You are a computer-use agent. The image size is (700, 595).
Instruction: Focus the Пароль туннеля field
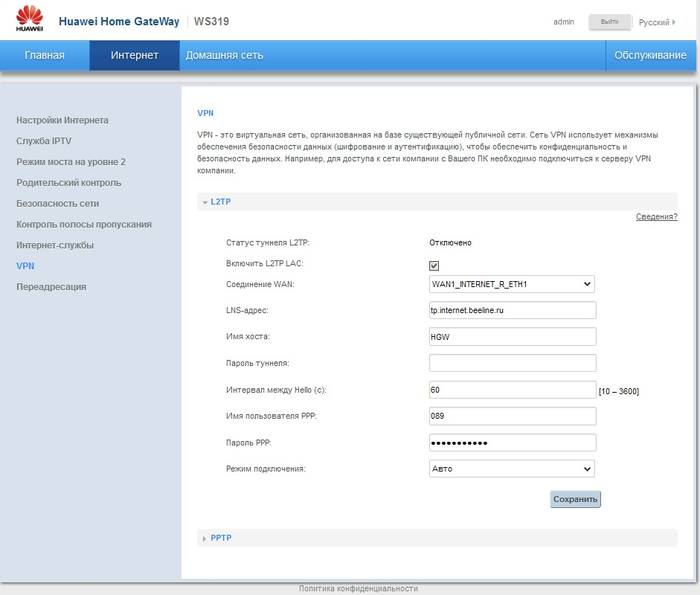(x=510, y=362)
